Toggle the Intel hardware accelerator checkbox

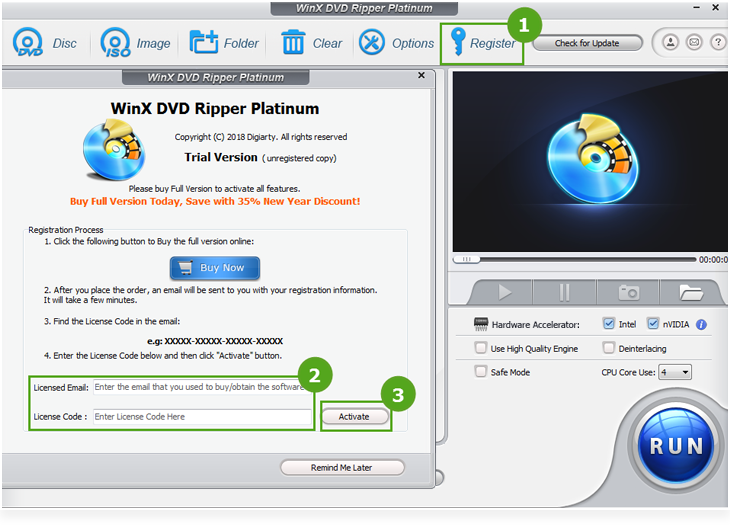(608, 323)
